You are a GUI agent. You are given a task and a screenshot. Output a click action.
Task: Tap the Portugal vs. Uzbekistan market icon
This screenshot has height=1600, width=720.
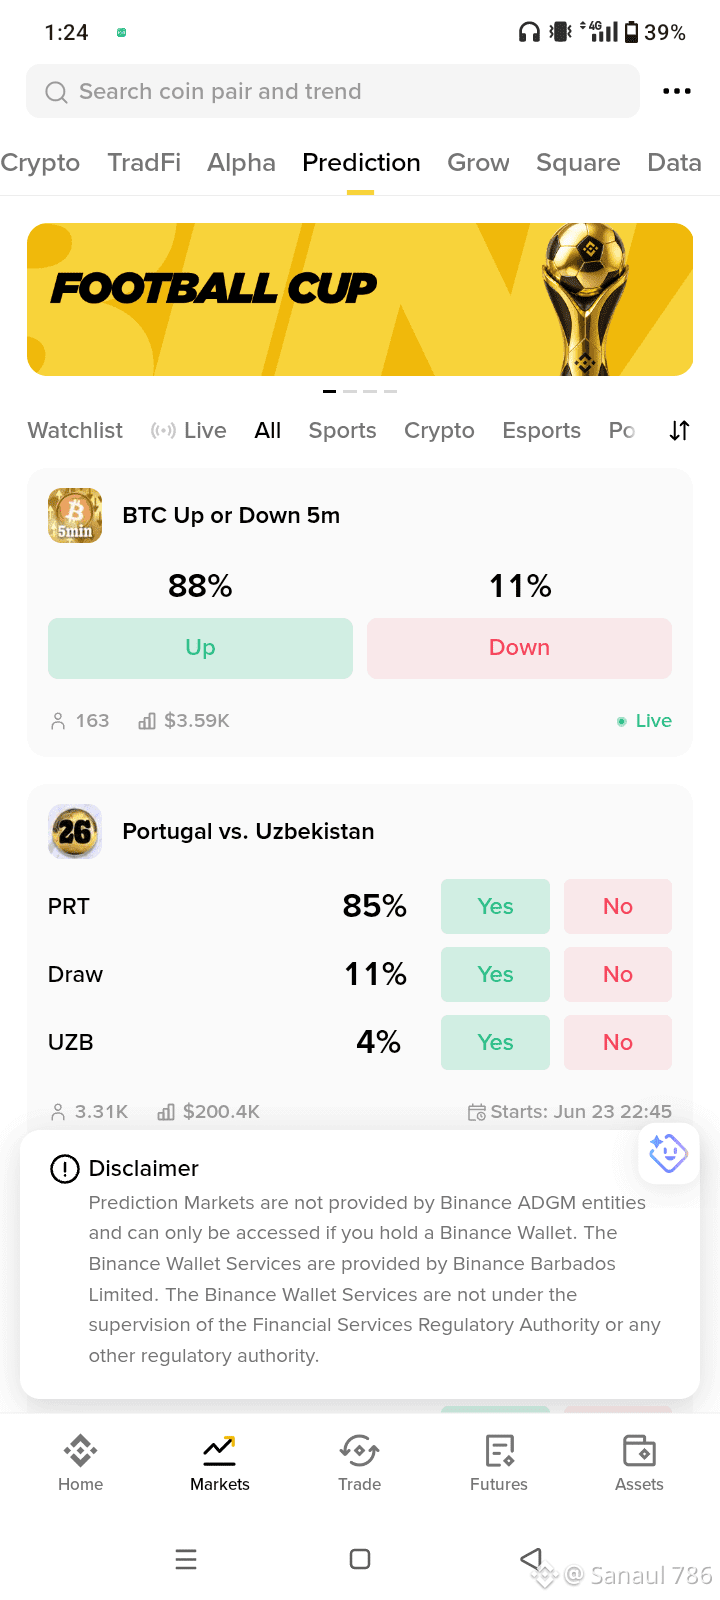pos(75,831)
